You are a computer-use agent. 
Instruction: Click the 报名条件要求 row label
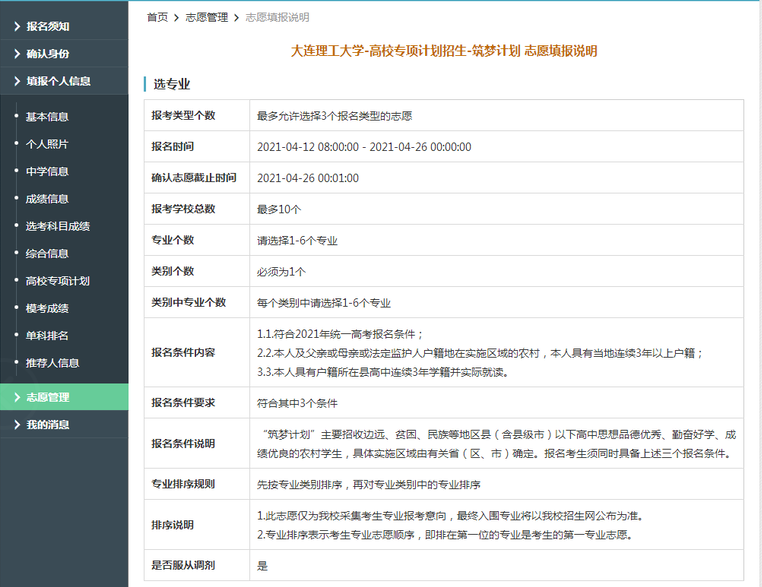[183, 402]
